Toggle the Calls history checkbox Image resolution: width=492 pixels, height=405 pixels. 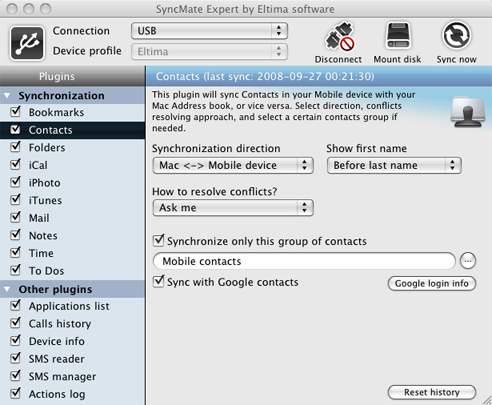point(15,323)
